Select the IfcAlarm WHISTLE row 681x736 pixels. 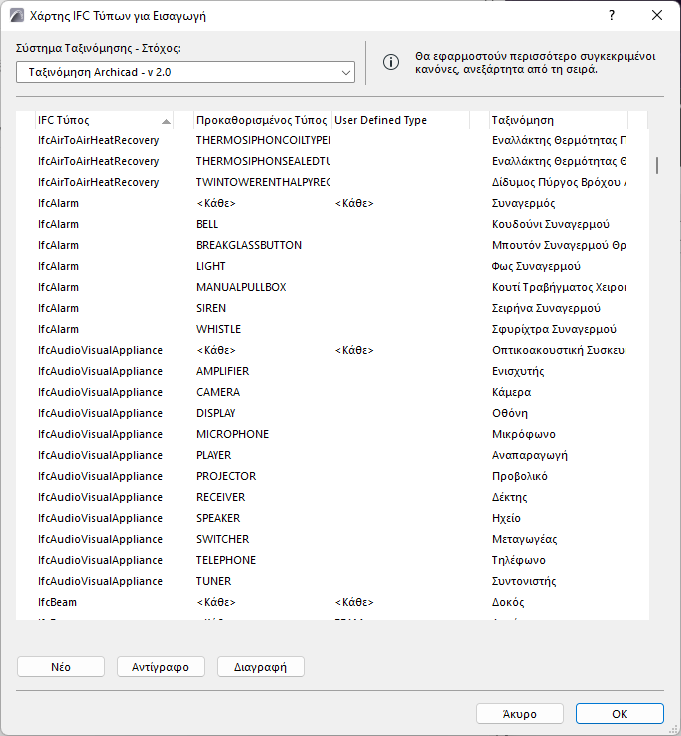click(x=332, y=329)
